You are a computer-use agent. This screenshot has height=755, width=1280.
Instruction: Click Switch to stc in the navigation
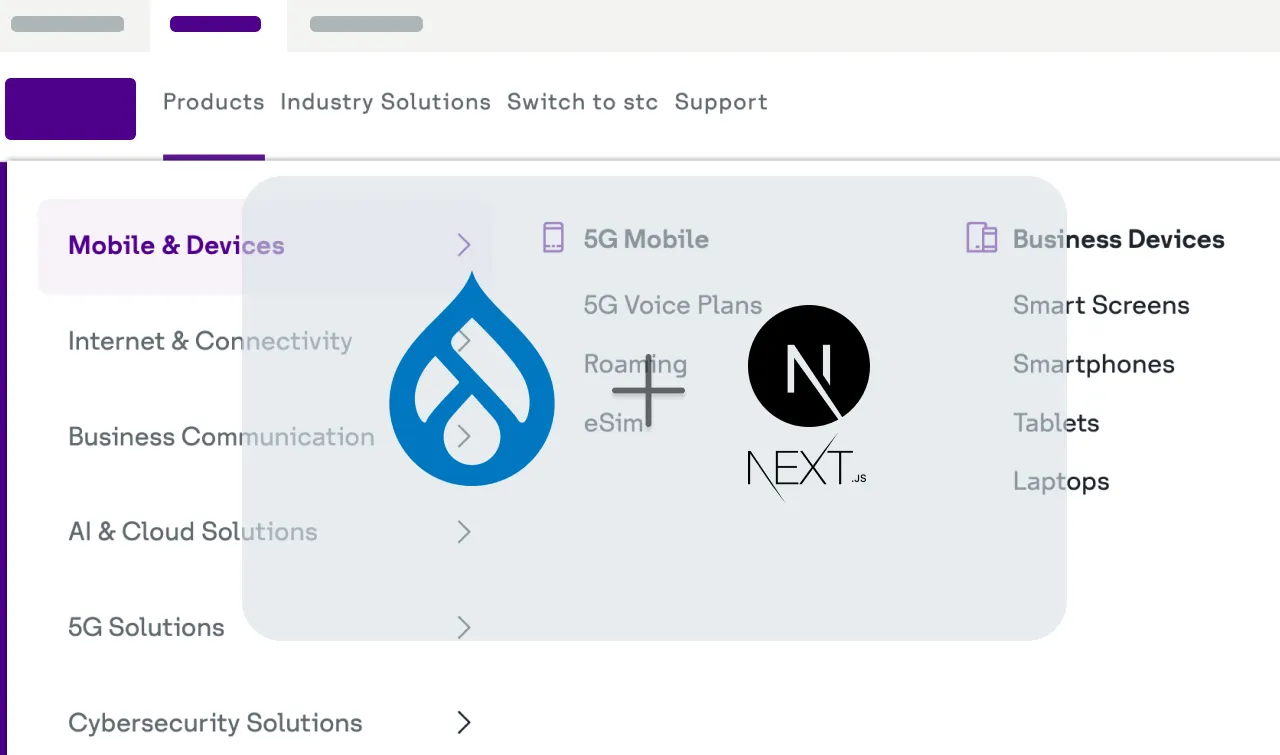click(582, 102)
